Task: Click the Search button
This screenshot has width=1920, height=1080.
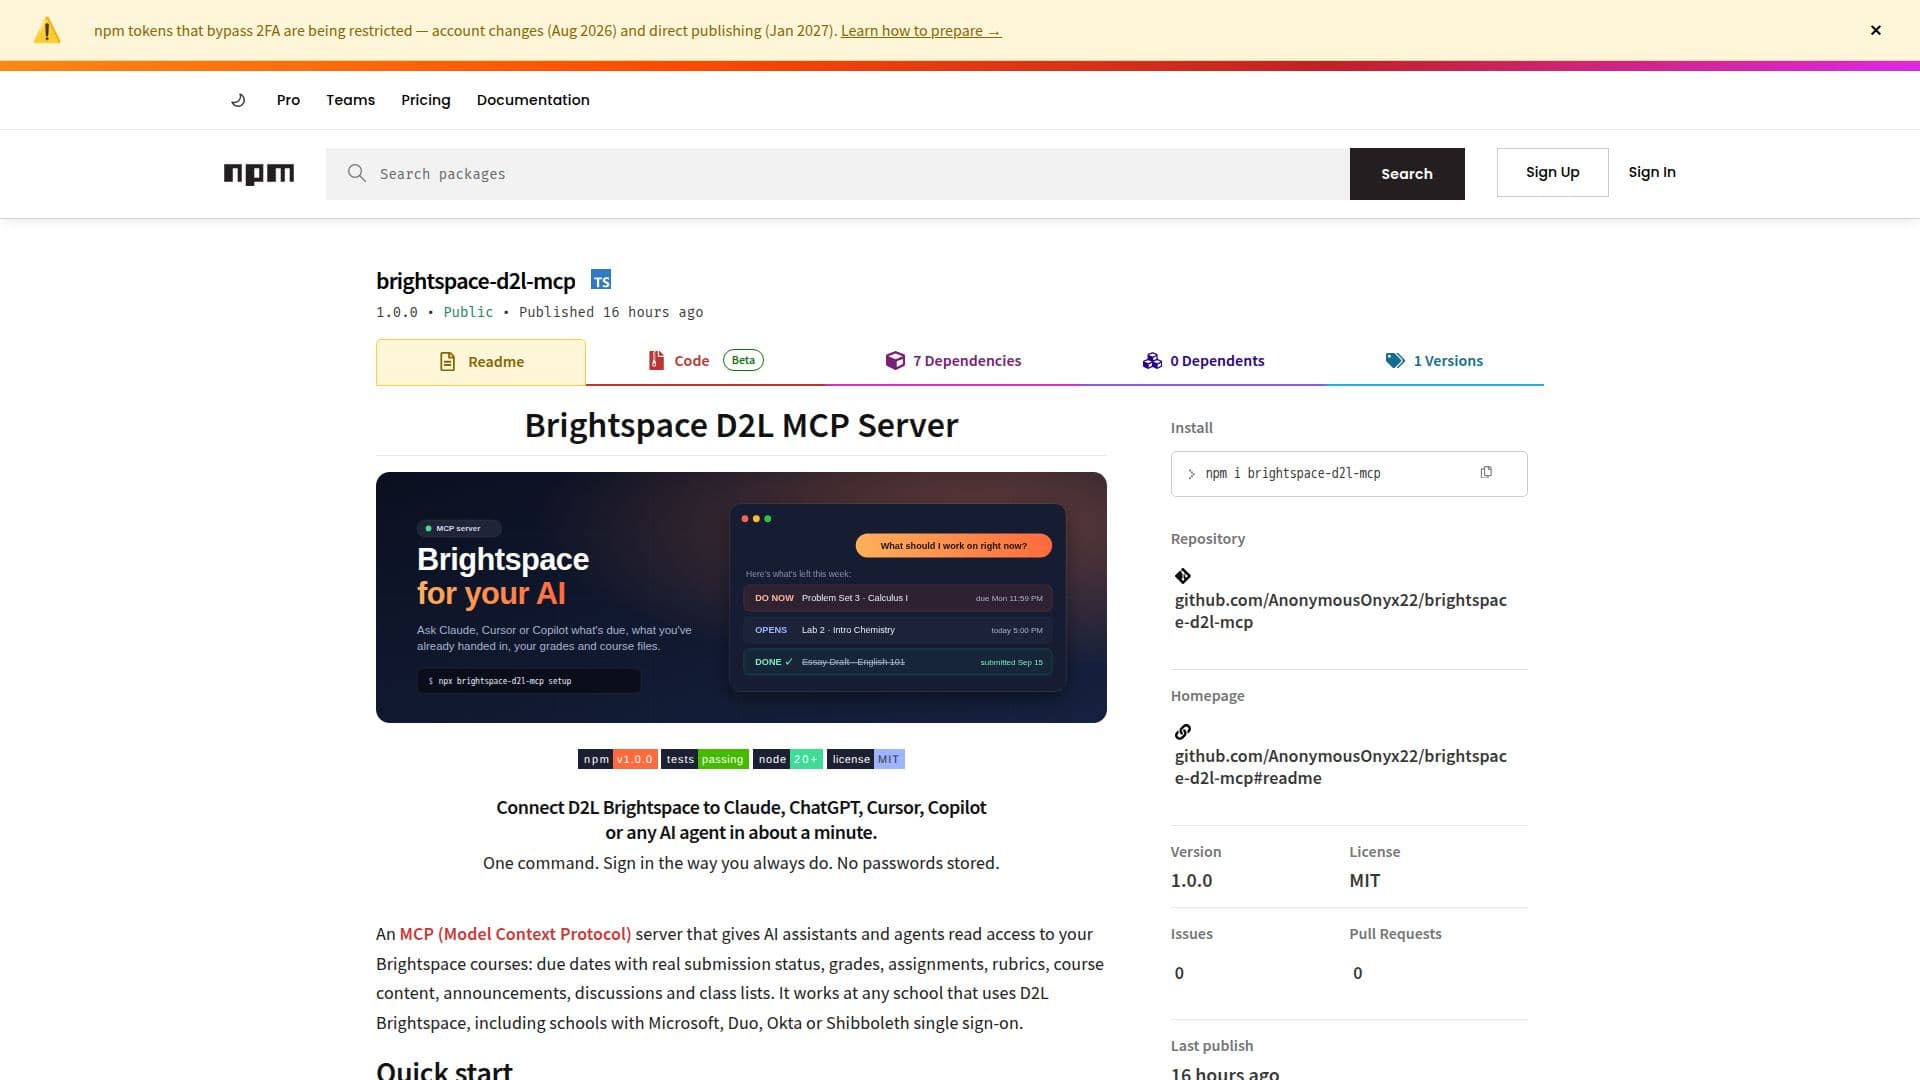Action: [1407, 174]
